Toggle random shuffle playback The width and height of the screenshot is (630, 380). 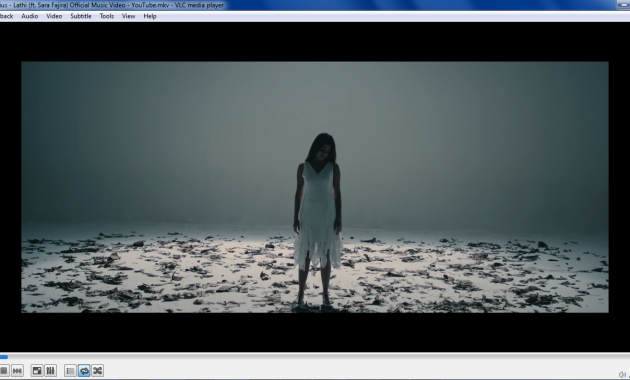[97, 370]
